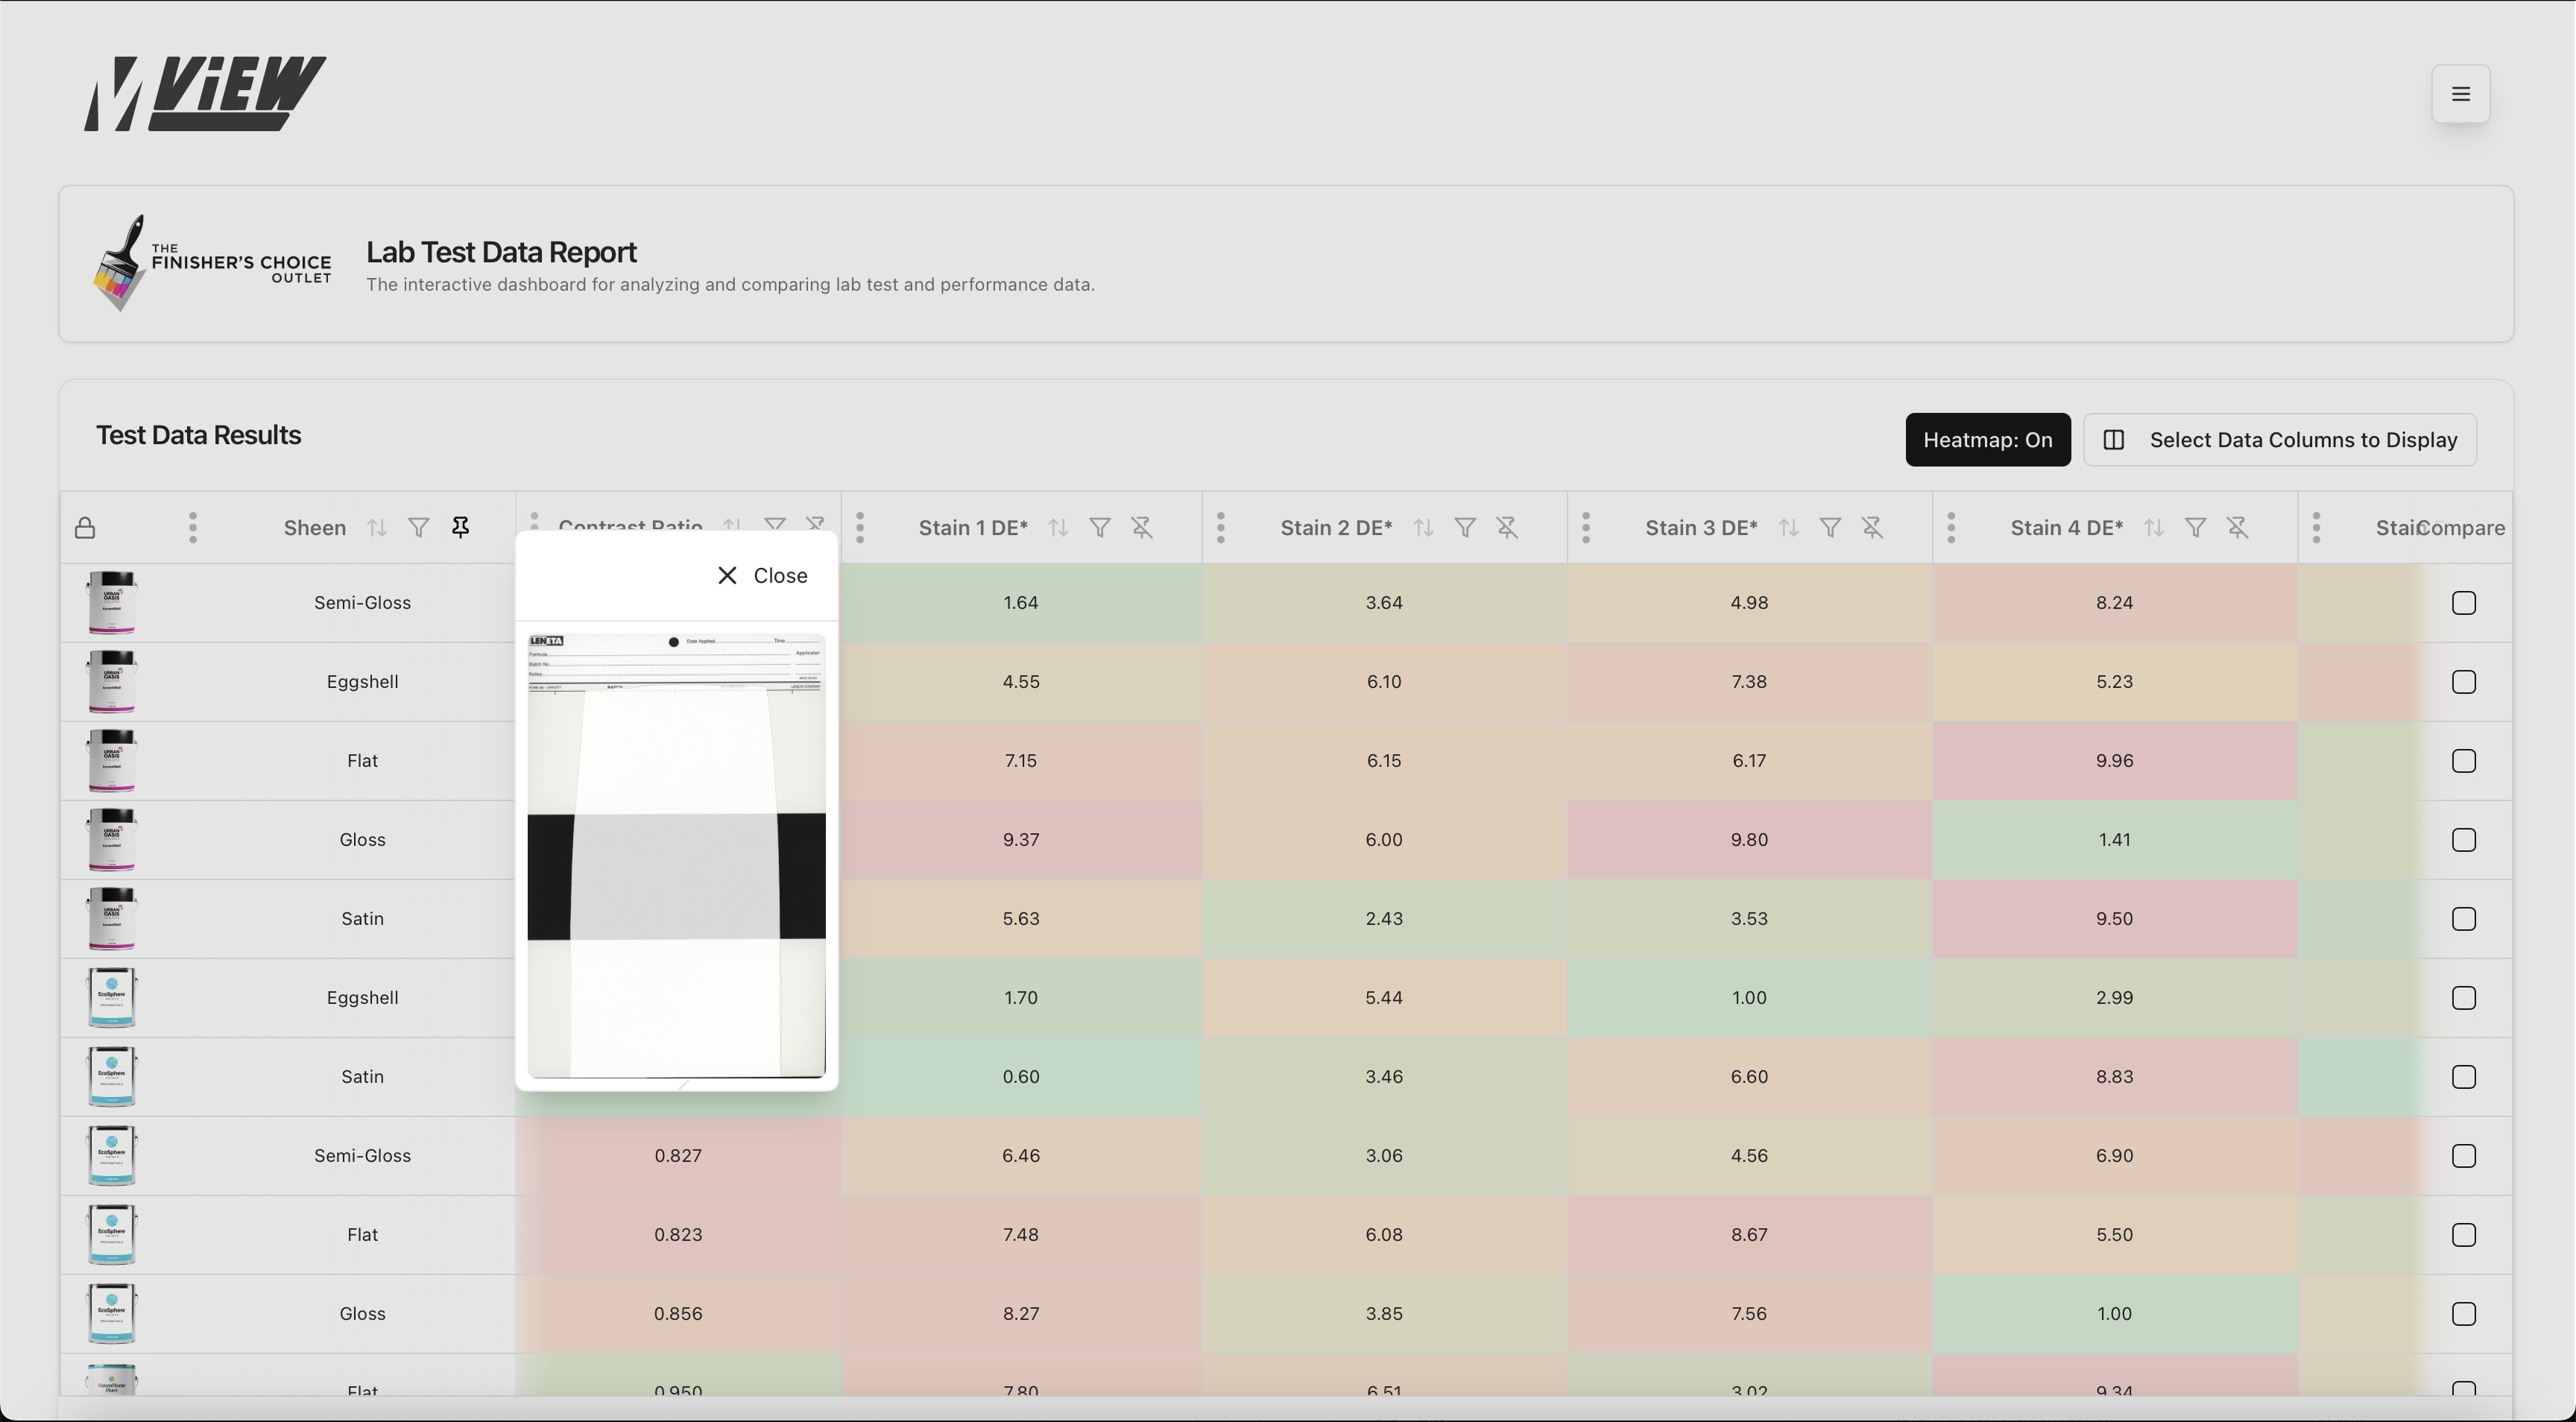
Task: Open the three-dot menu for the Sheen column
Action: point(192,527)
